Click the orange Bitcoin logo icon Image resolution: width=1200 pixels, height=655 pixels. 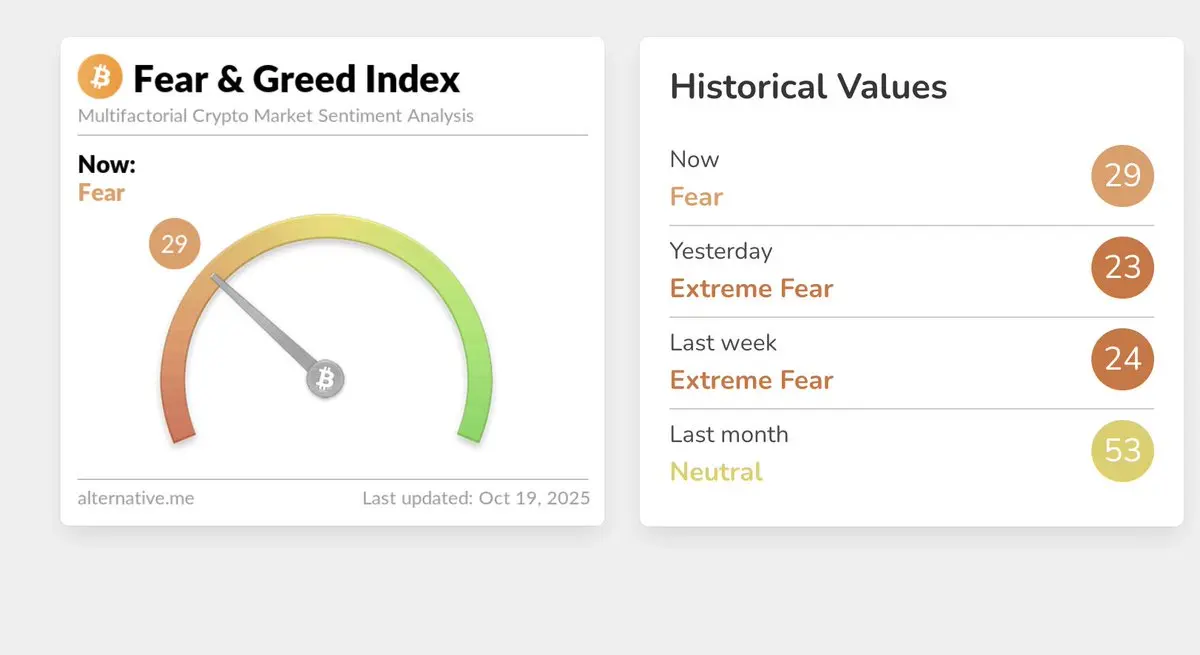click(100, 77)
